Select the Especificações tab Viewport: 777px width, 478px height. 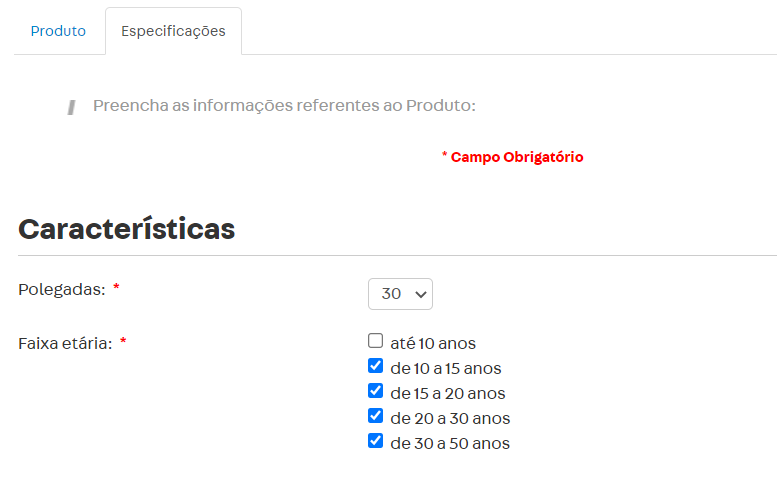[x=173, y=31]
